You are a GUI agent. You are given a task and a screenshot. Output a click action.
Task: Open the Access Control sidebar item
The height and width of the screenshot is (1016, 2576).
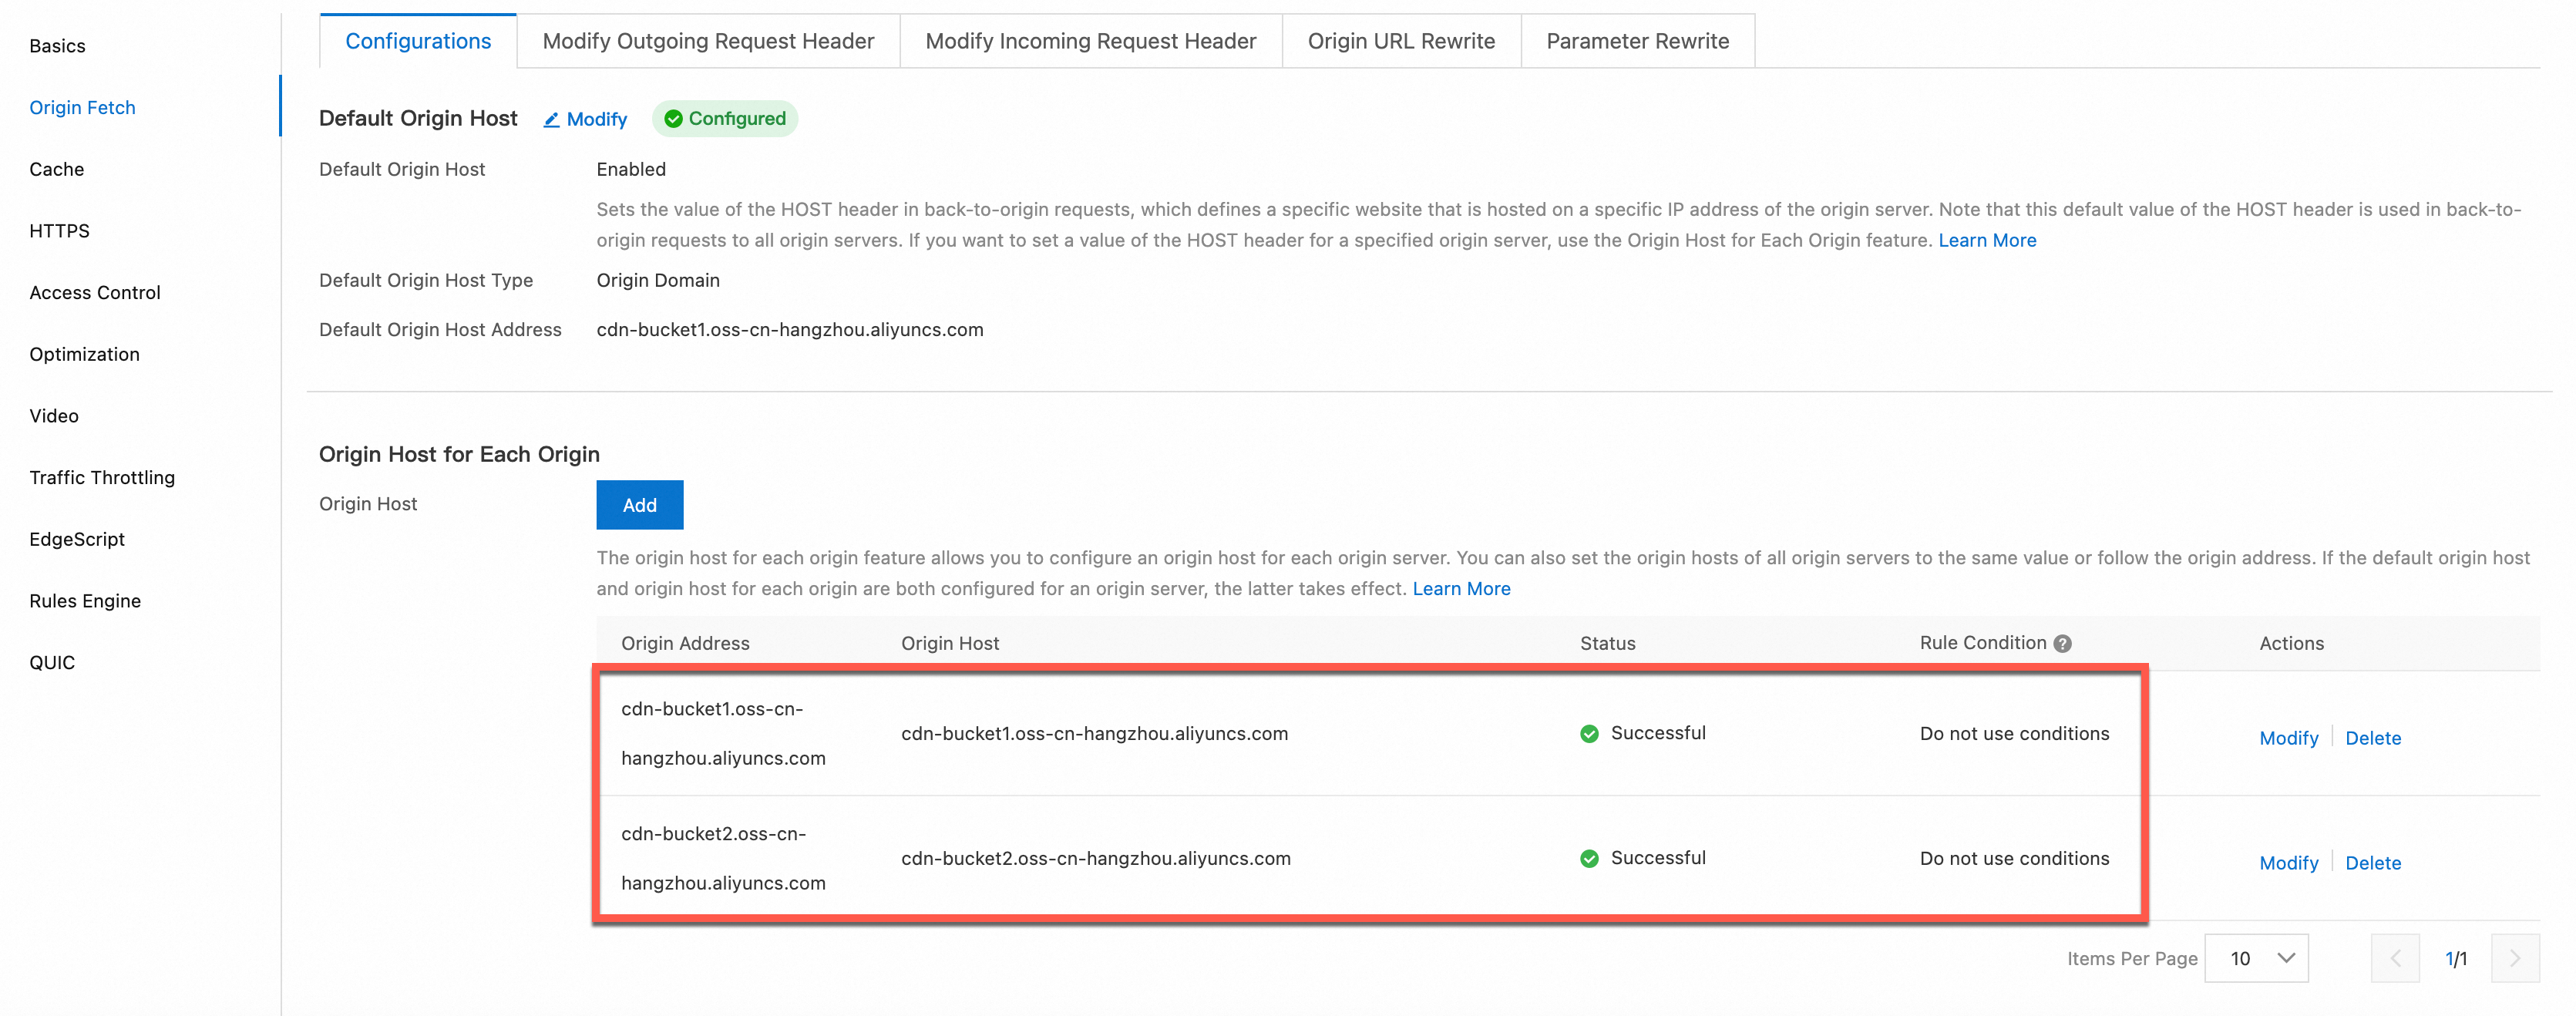[x=95, y=293]
